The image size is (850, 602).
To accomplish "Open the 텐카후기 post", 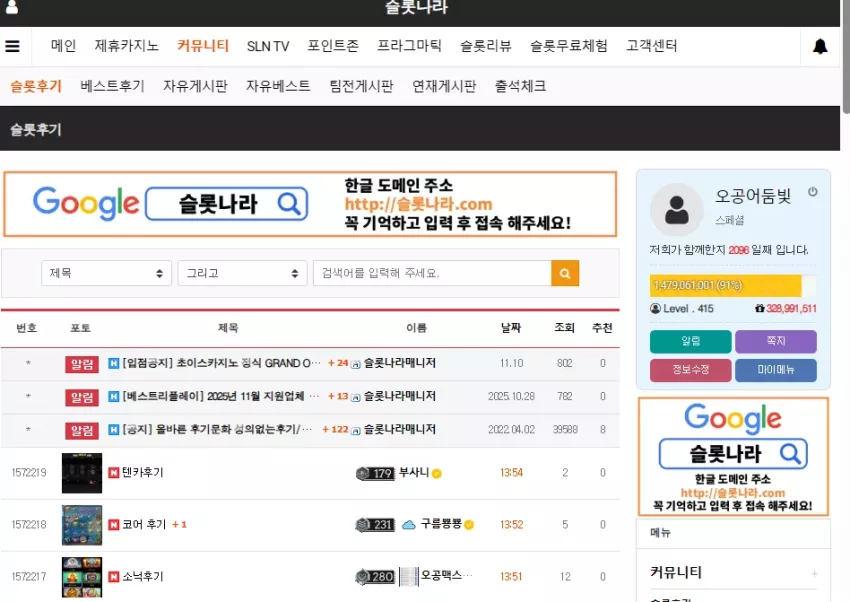I will click(143, 472).
